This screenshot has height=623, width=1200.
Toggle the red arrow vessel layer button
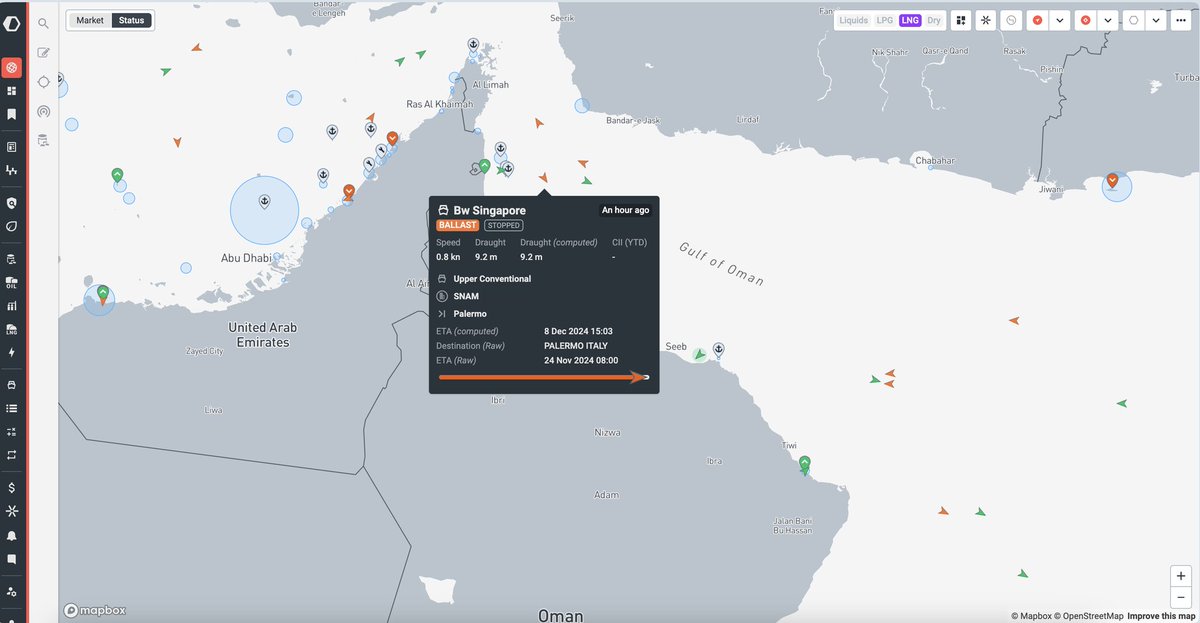point(1037,20)
